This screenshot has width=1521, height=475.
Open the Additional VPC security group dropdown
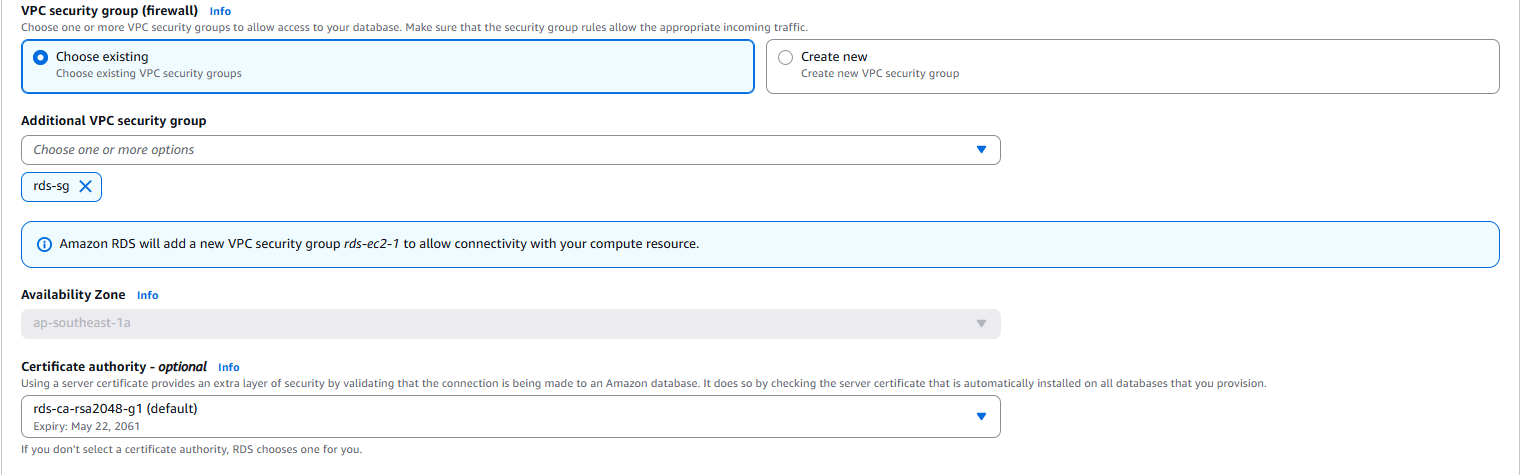point(510,150)
